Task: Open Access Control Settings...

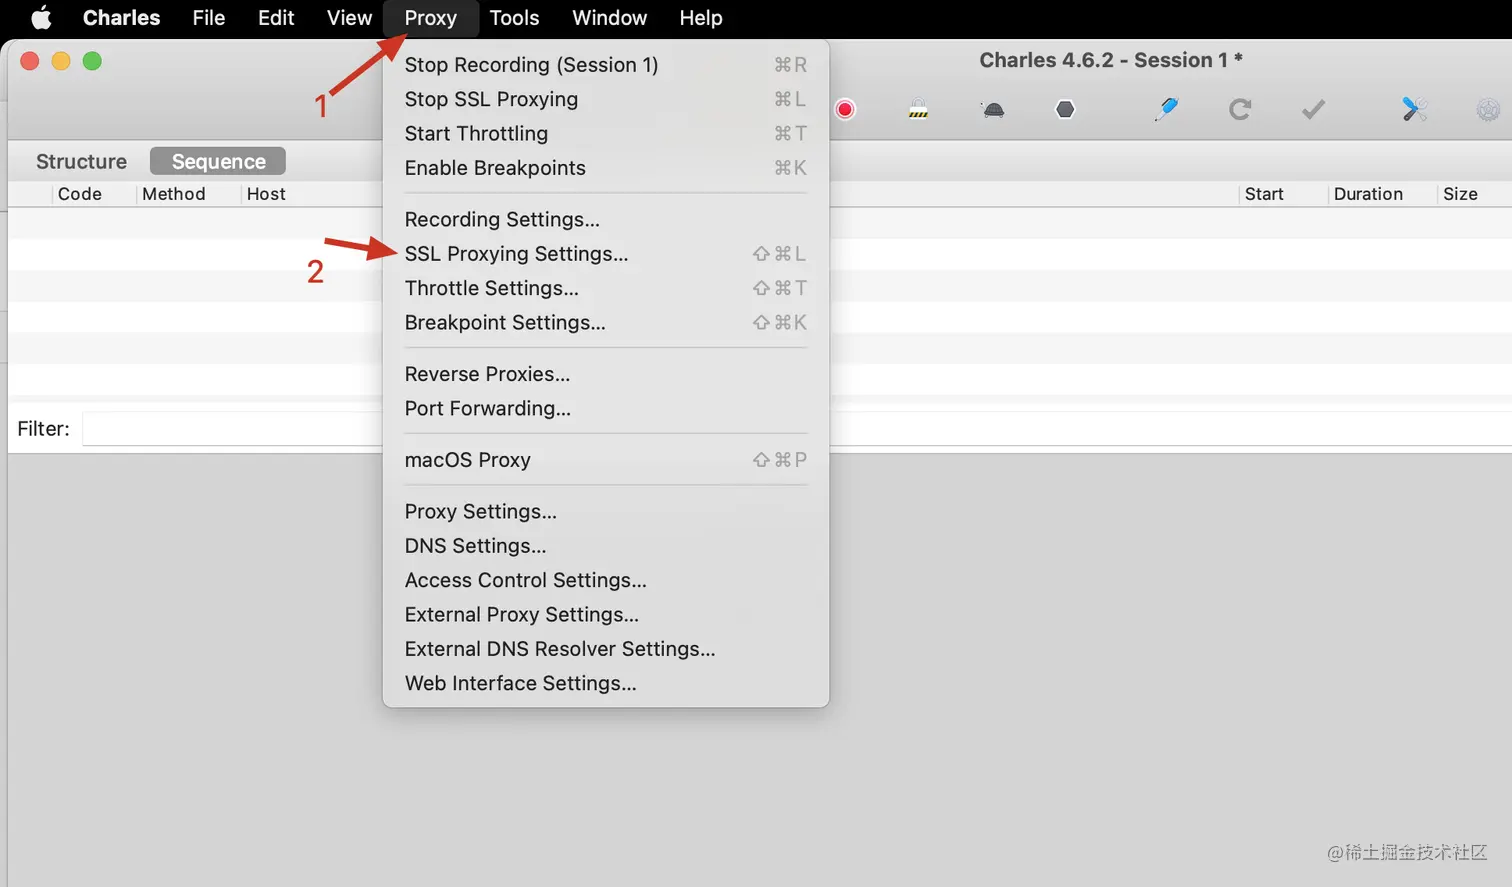Action: tap(605, 580)
